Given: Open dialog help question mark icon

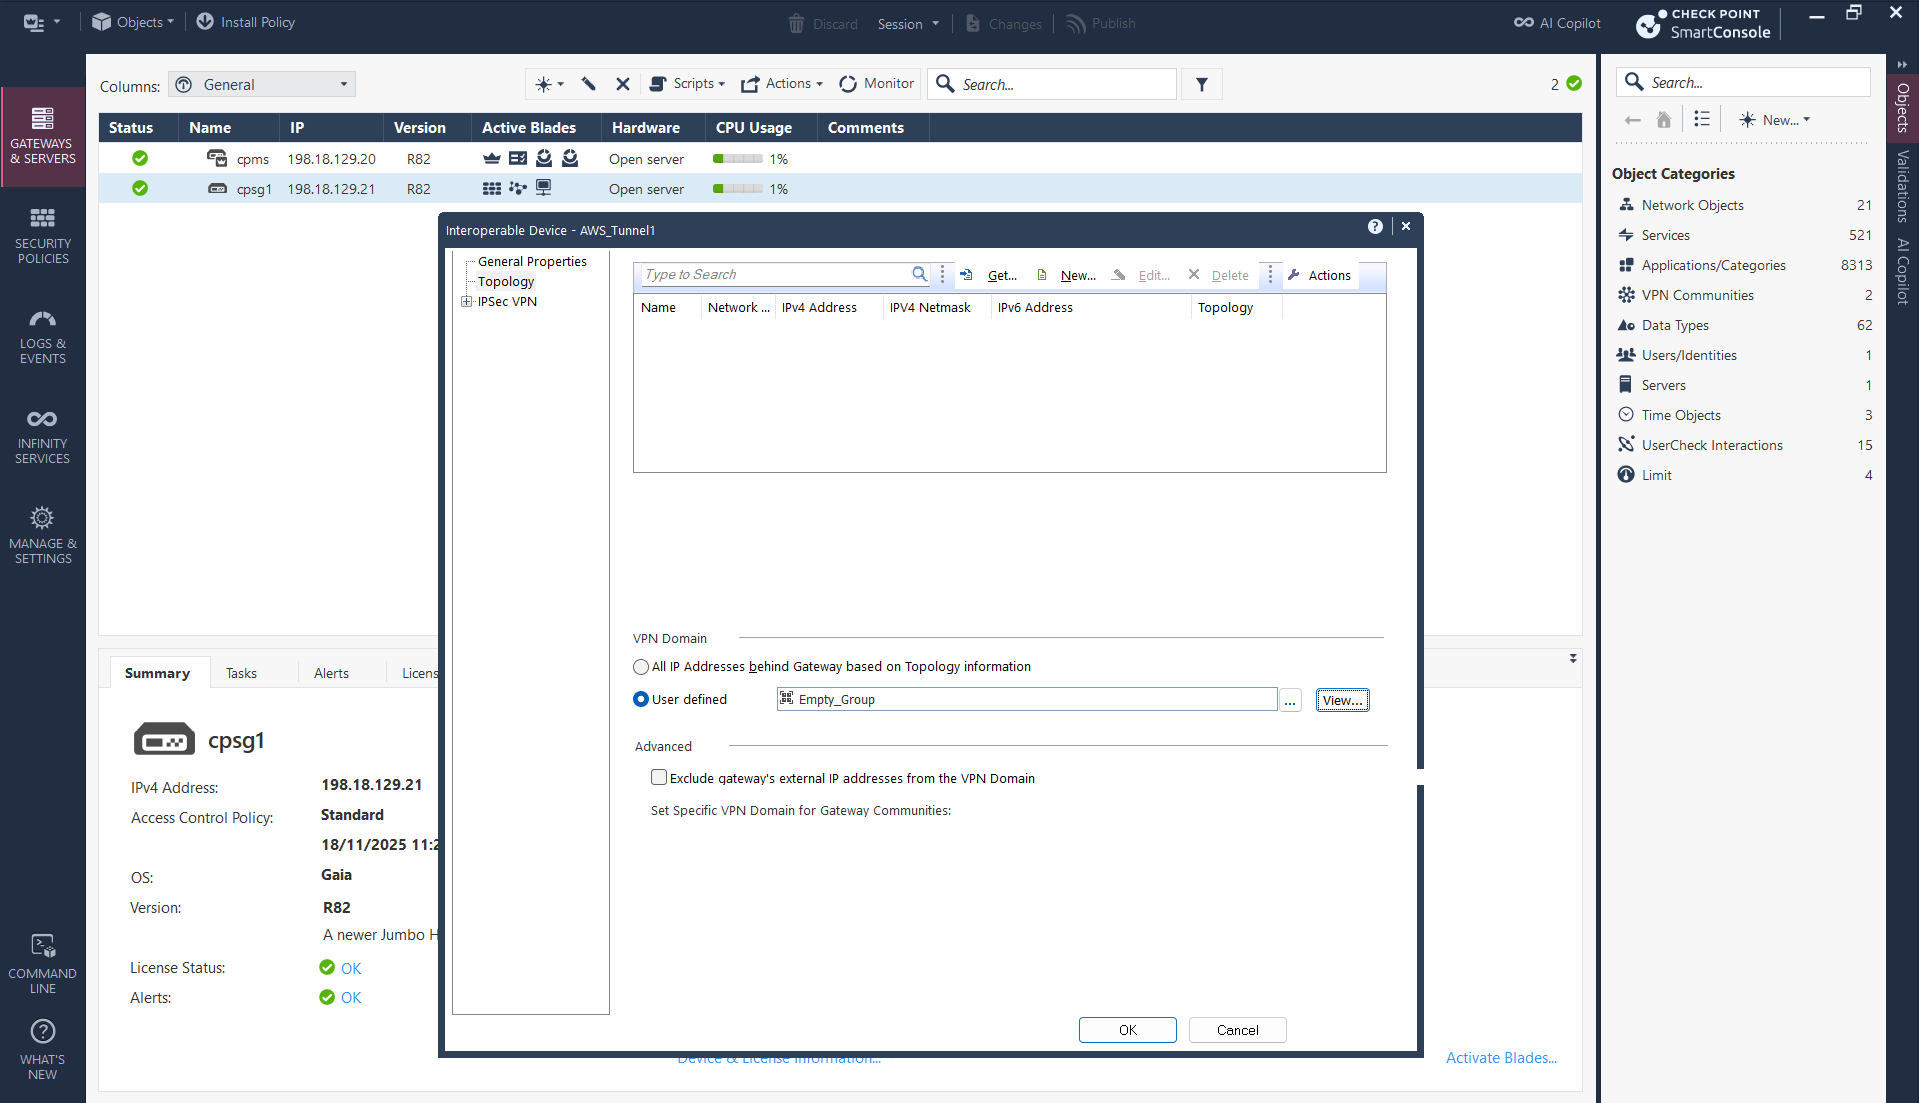Looking at the screenshot, I should click(x=1375, y=227).
